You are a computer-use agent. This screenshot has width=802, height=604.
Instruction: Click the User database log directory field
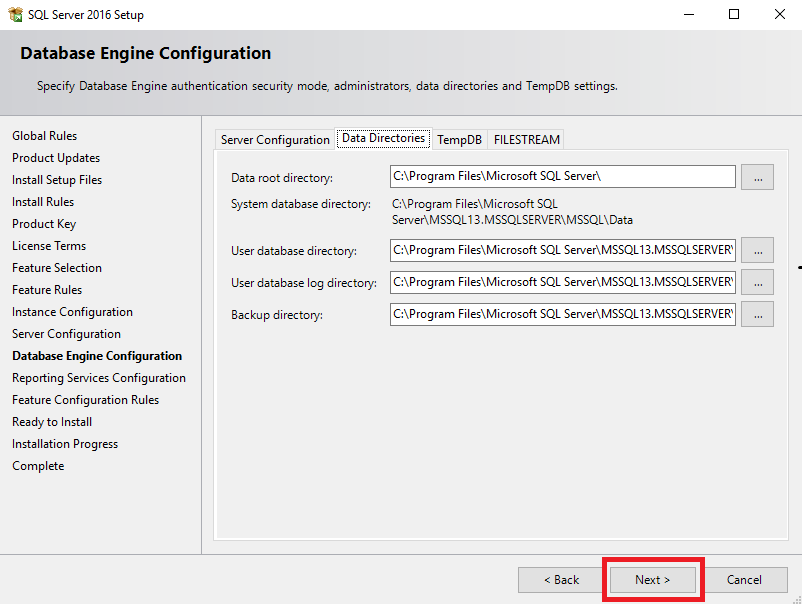[x=563, y=282]
